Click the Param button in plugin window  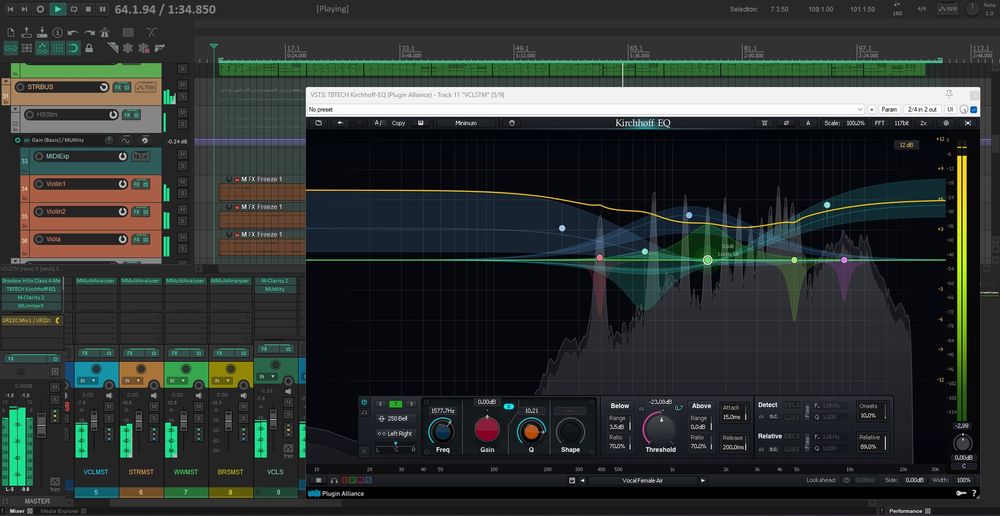coord(889,109)
